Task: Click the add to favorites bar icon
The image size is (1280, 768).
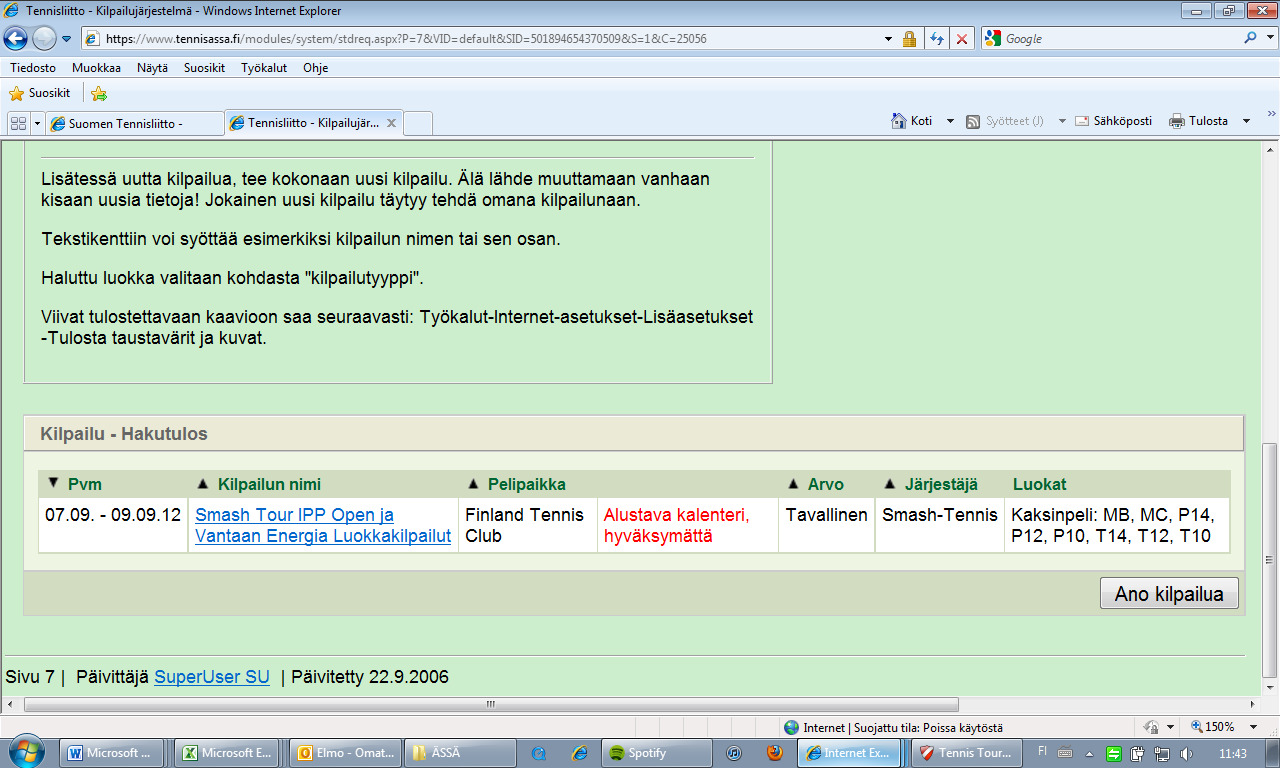Action: [x=98, y=93]
